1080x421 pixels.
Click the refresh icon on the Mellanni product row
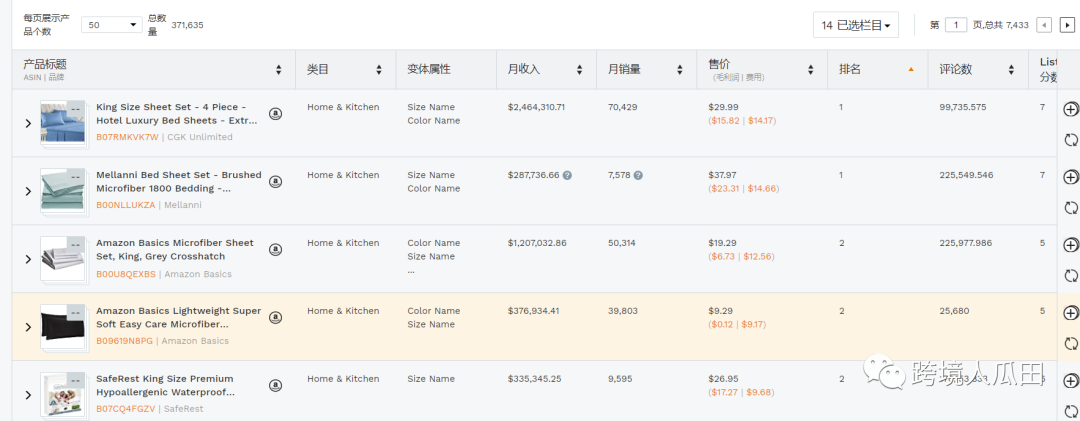click(1070, 208)
